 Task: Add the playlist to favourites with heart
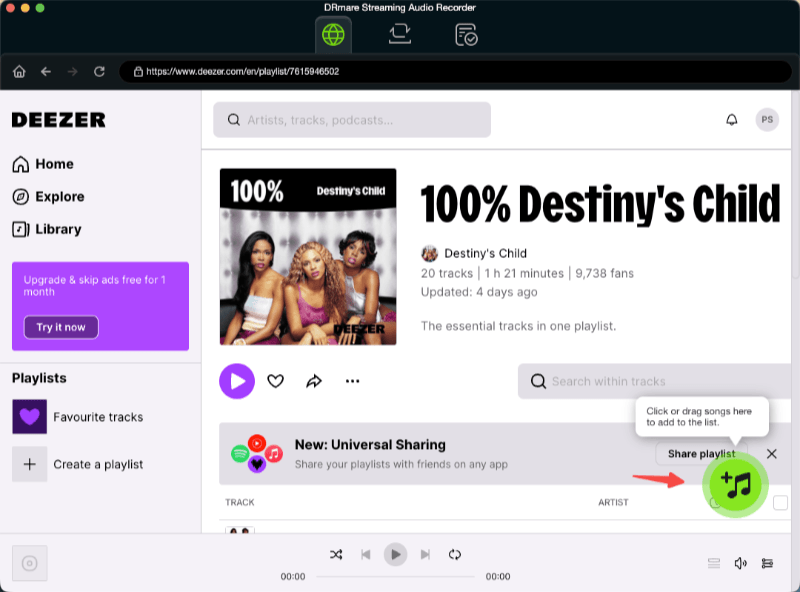(276, 381)
